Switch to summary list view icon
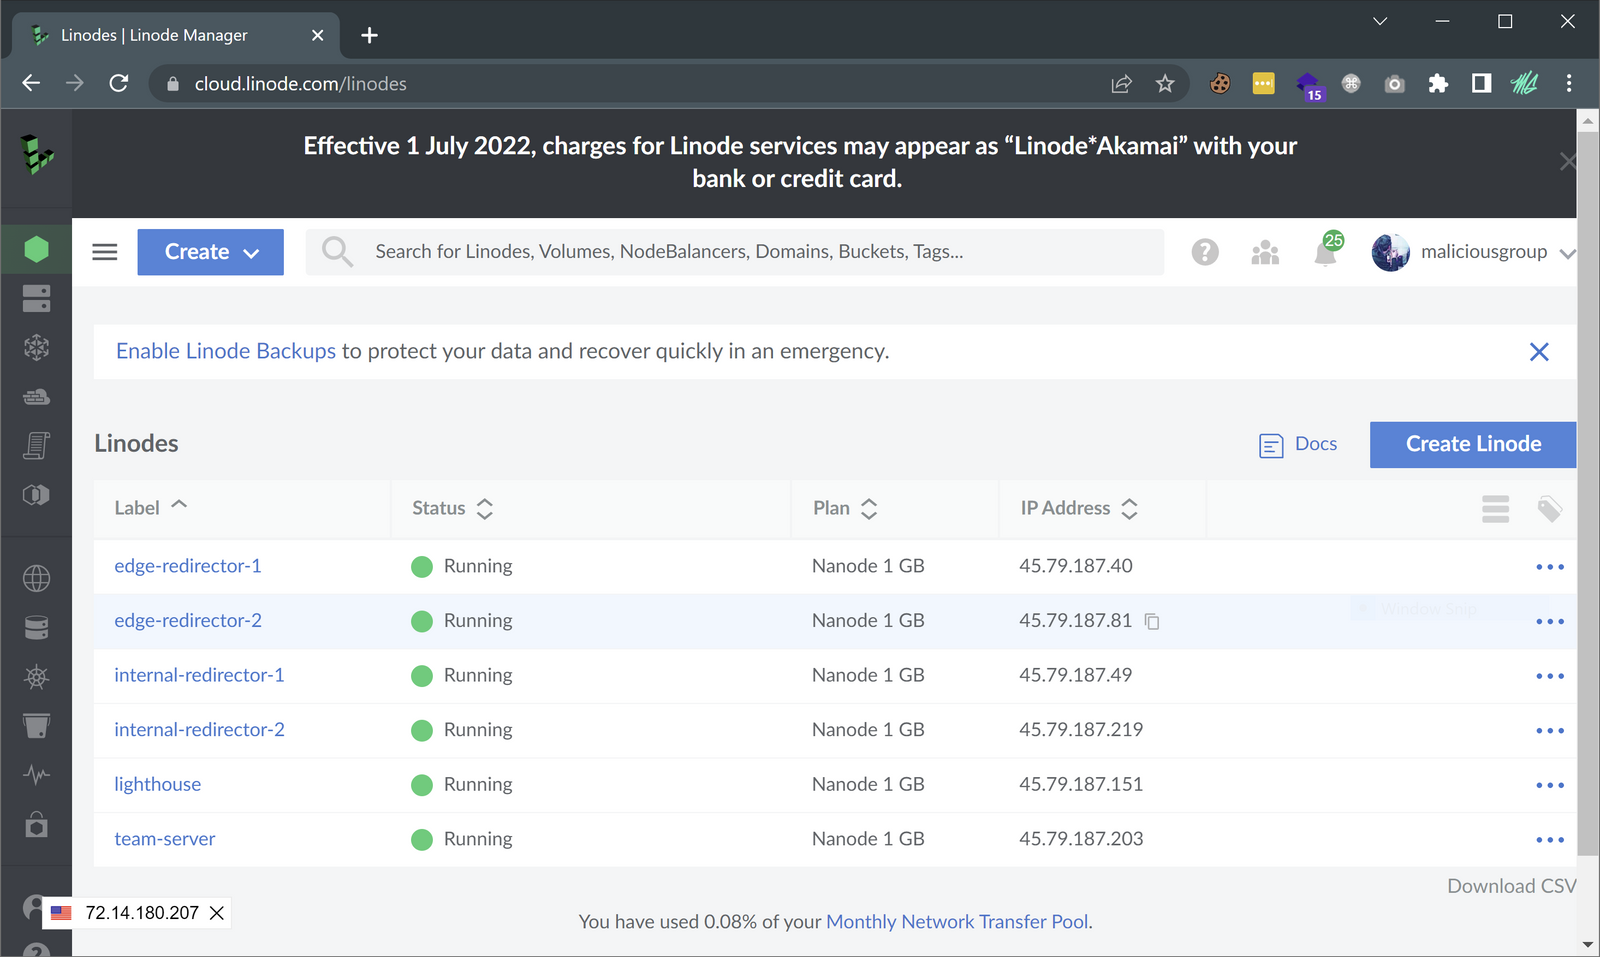Image resolution: width=1600 pixels, height=957 pixels. (x=1496, y=509)
